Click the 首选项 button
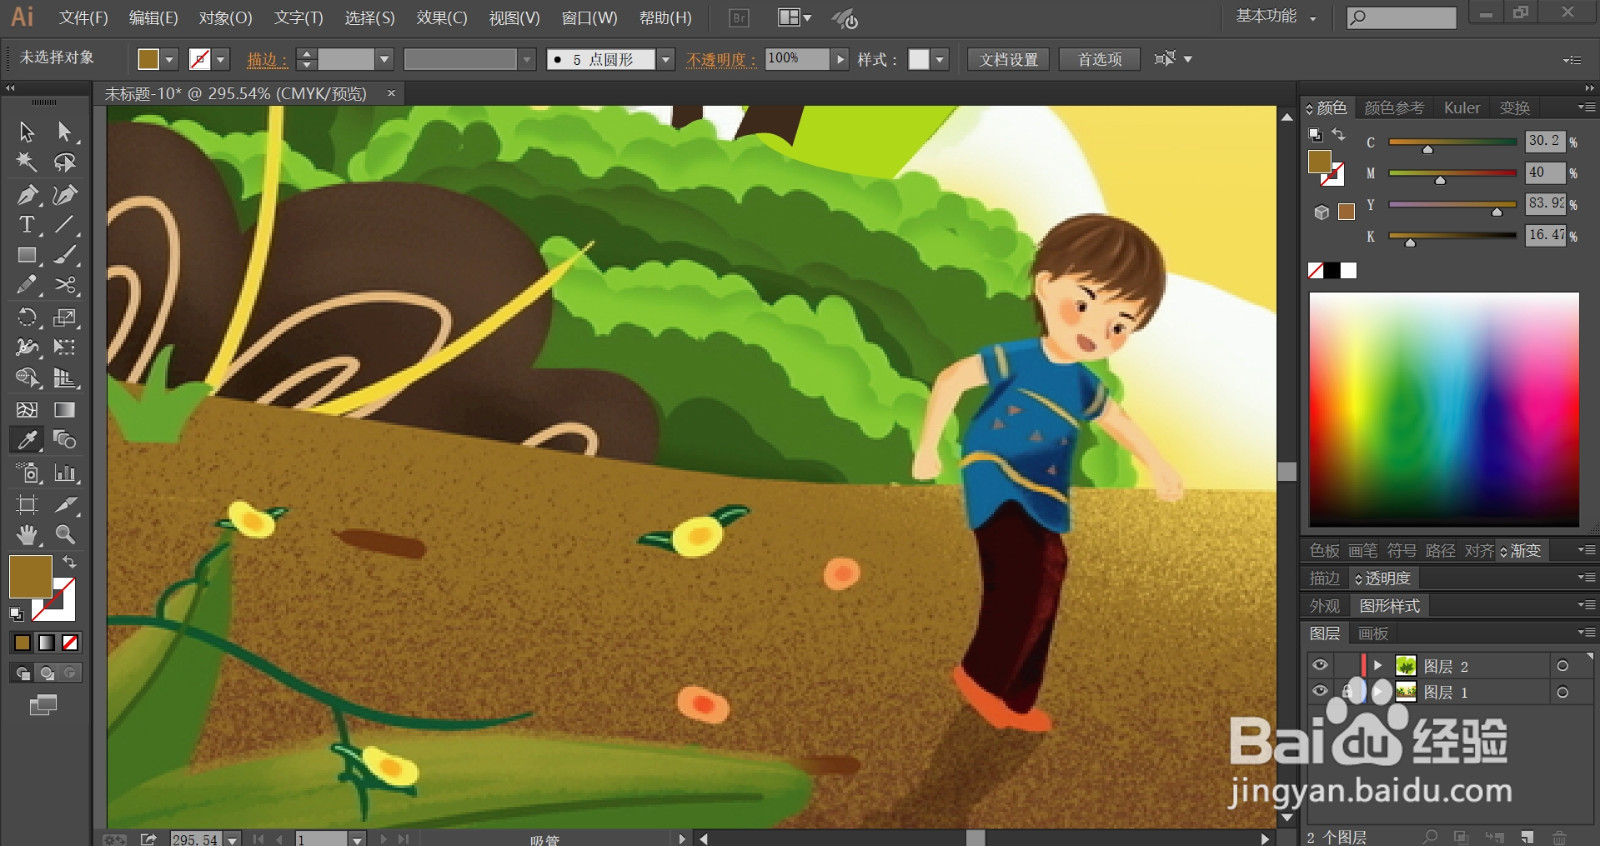Screen dimensions: 1600x846 [x=1100, y=60]
